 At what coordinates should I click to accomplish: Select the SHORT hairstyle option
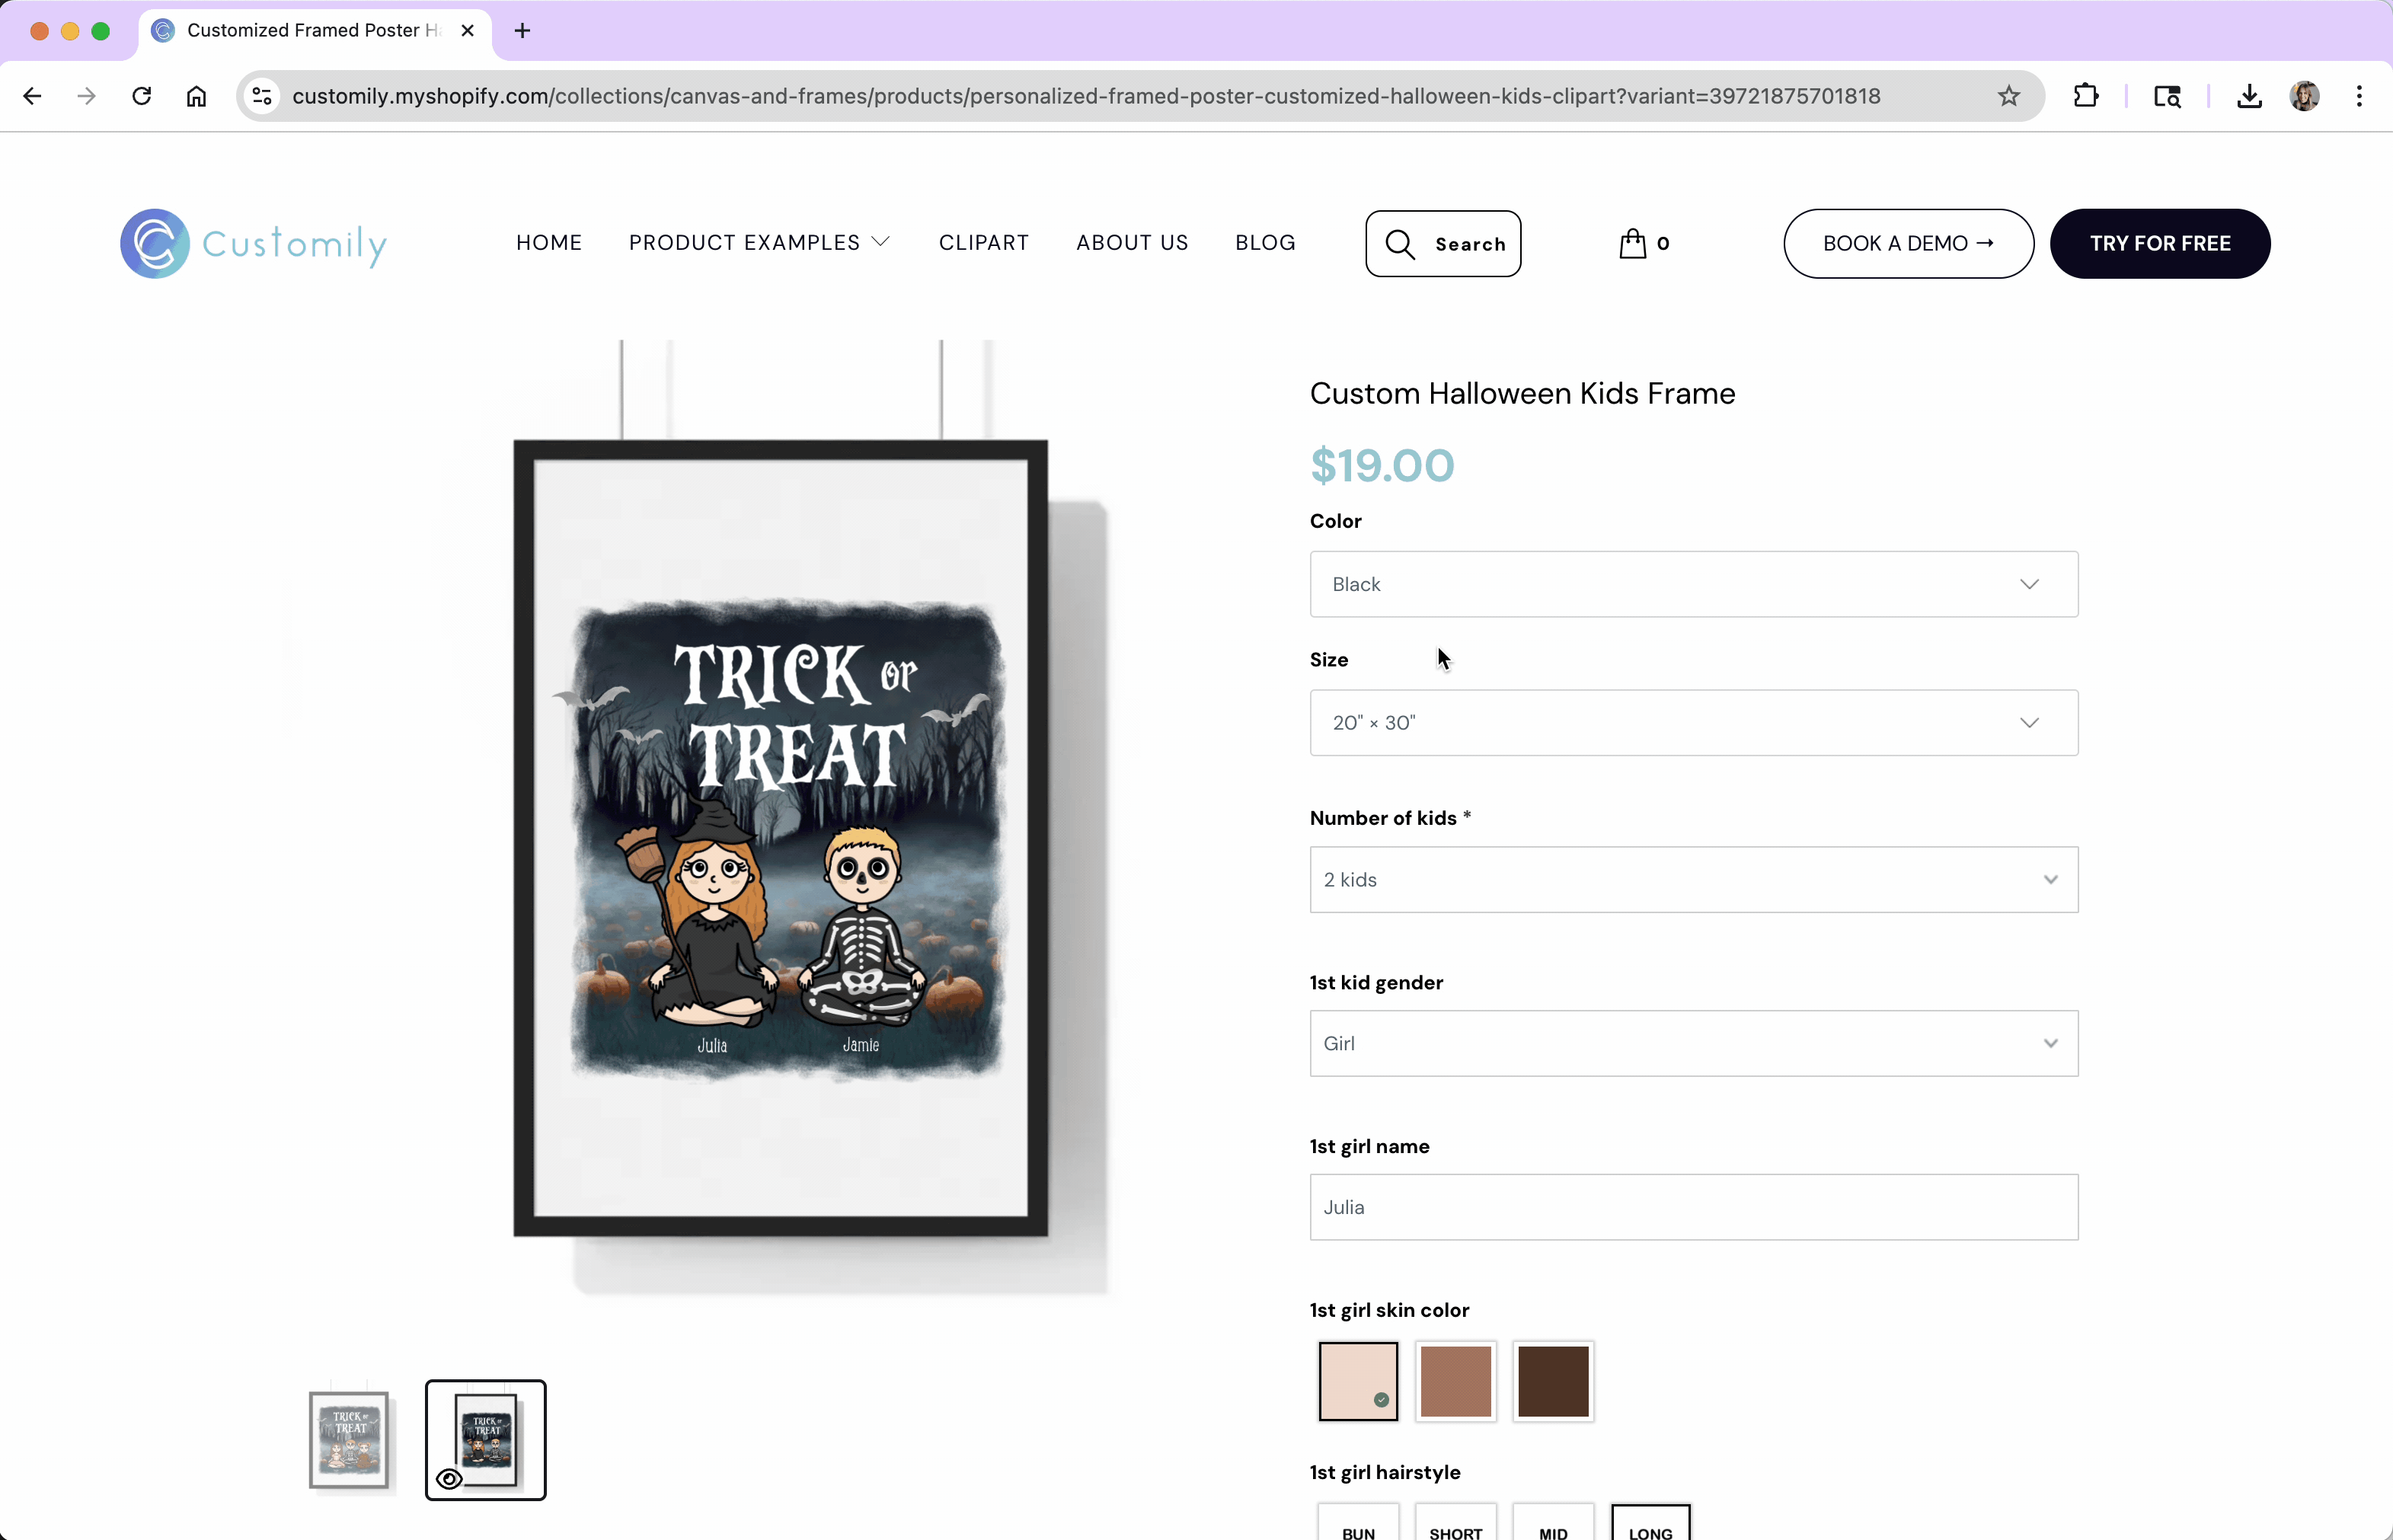[x=1455, y=1527]
